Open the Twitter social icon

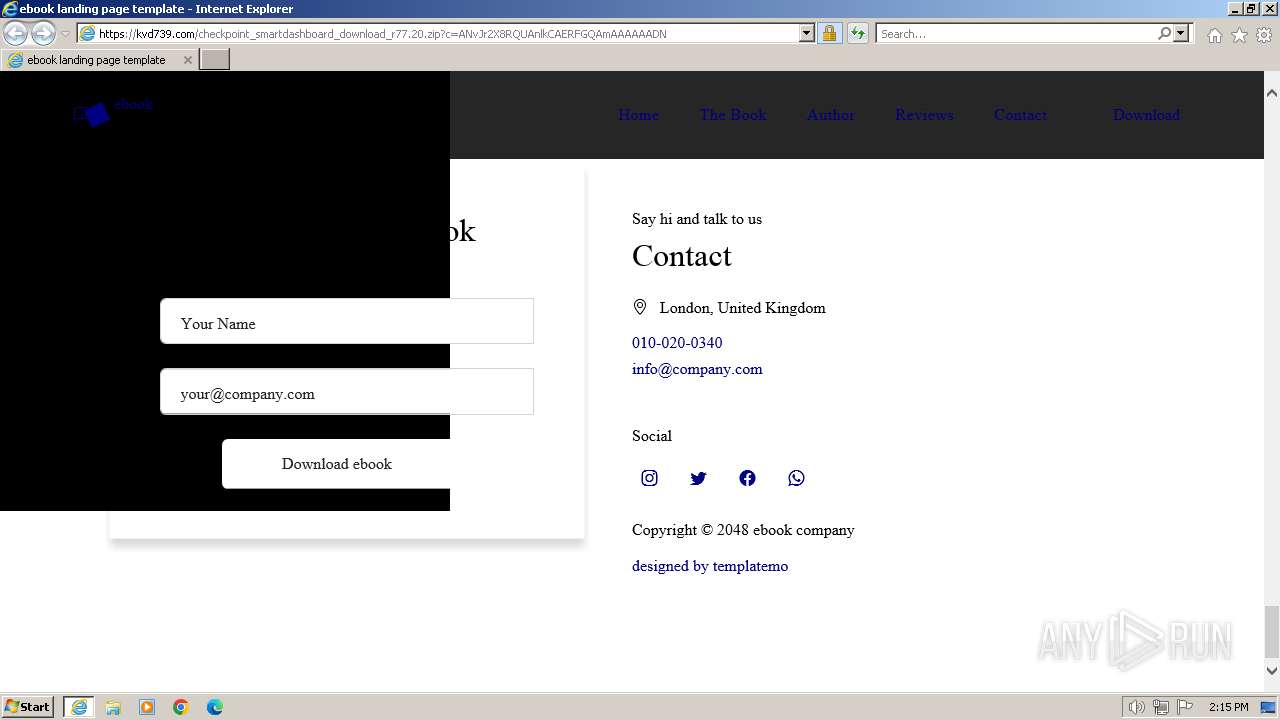[x=698, y=478]
